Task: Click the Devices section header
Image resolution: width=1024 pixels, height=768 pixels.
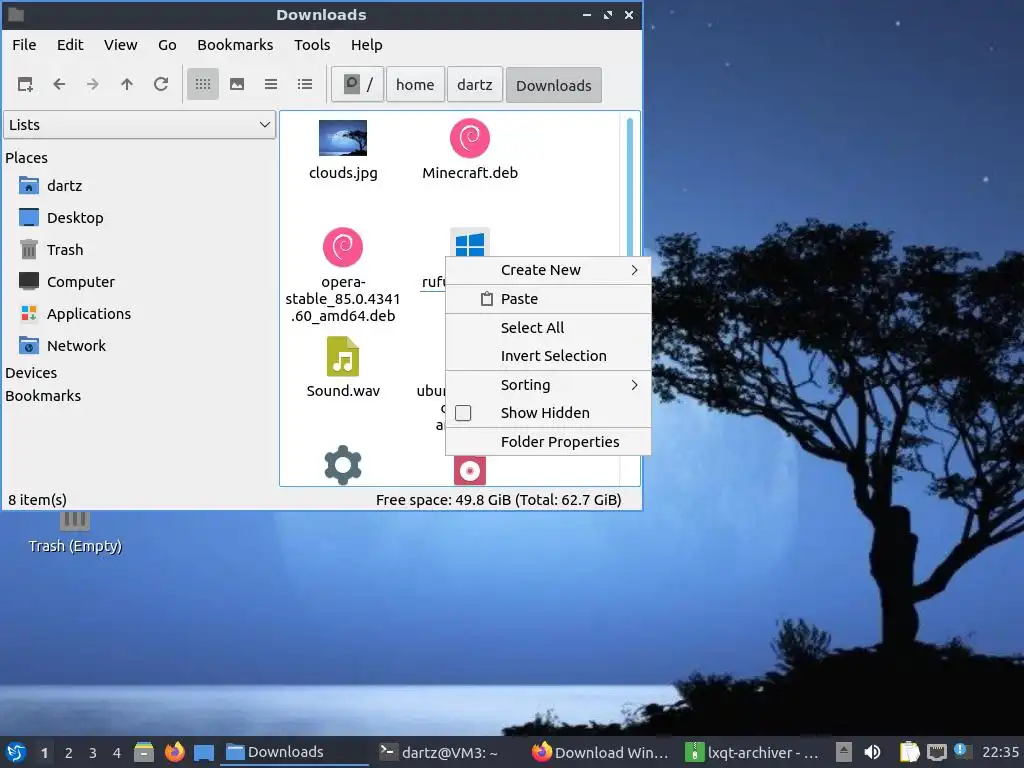Action: [x=31, y=373]
